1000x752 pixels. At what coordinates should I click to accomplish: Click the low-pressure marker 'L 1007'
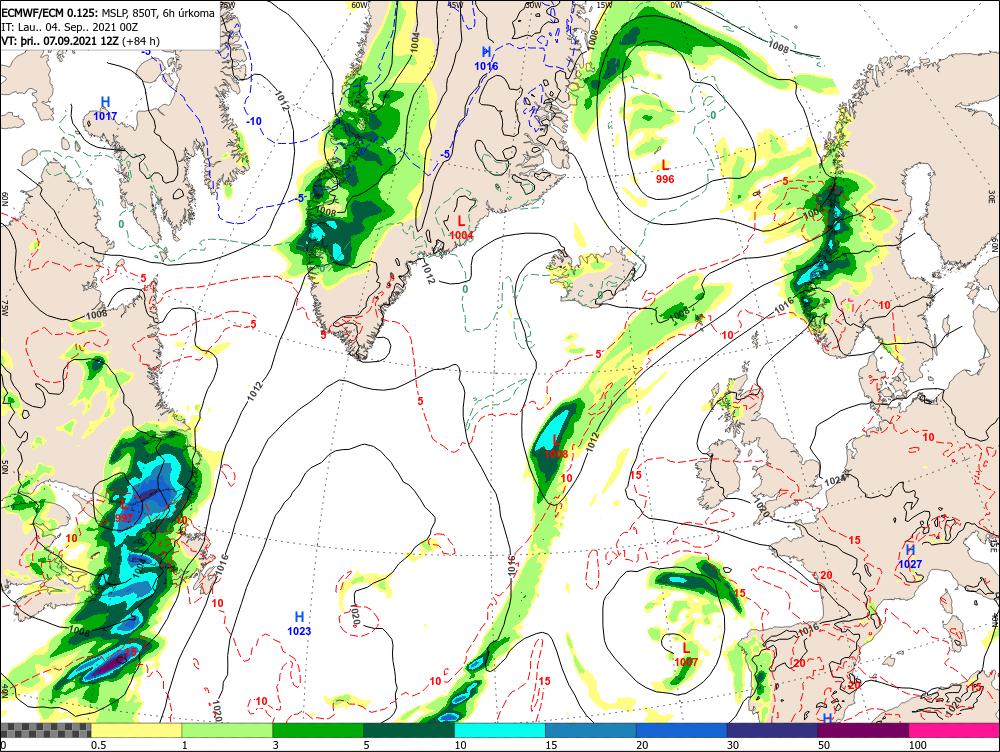(686, 654)
